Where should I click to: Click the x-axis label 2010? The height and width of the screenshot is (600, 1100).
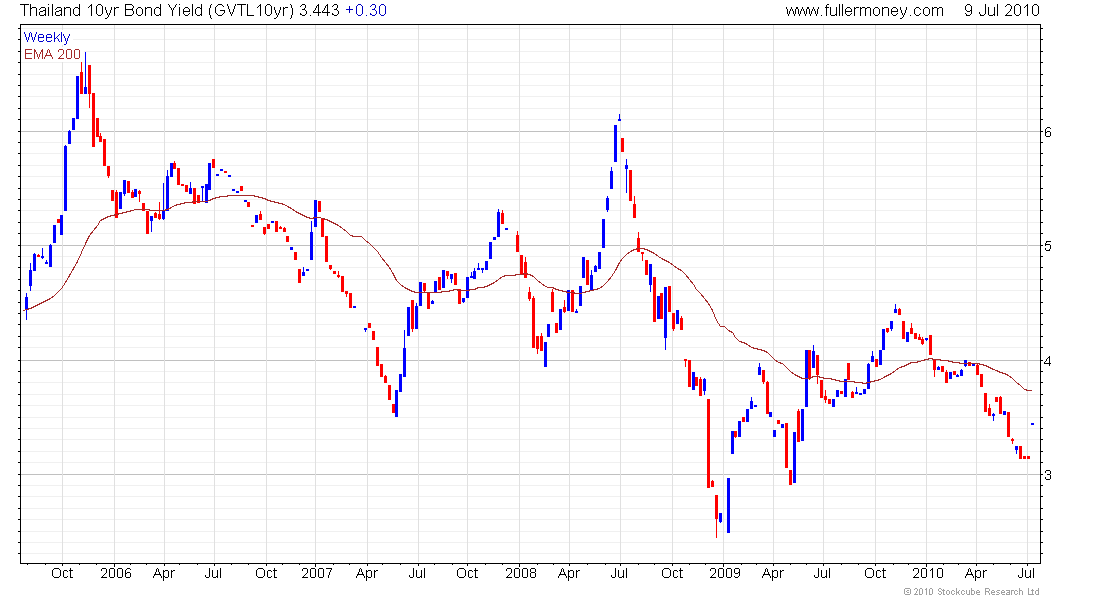pos(927,573)
